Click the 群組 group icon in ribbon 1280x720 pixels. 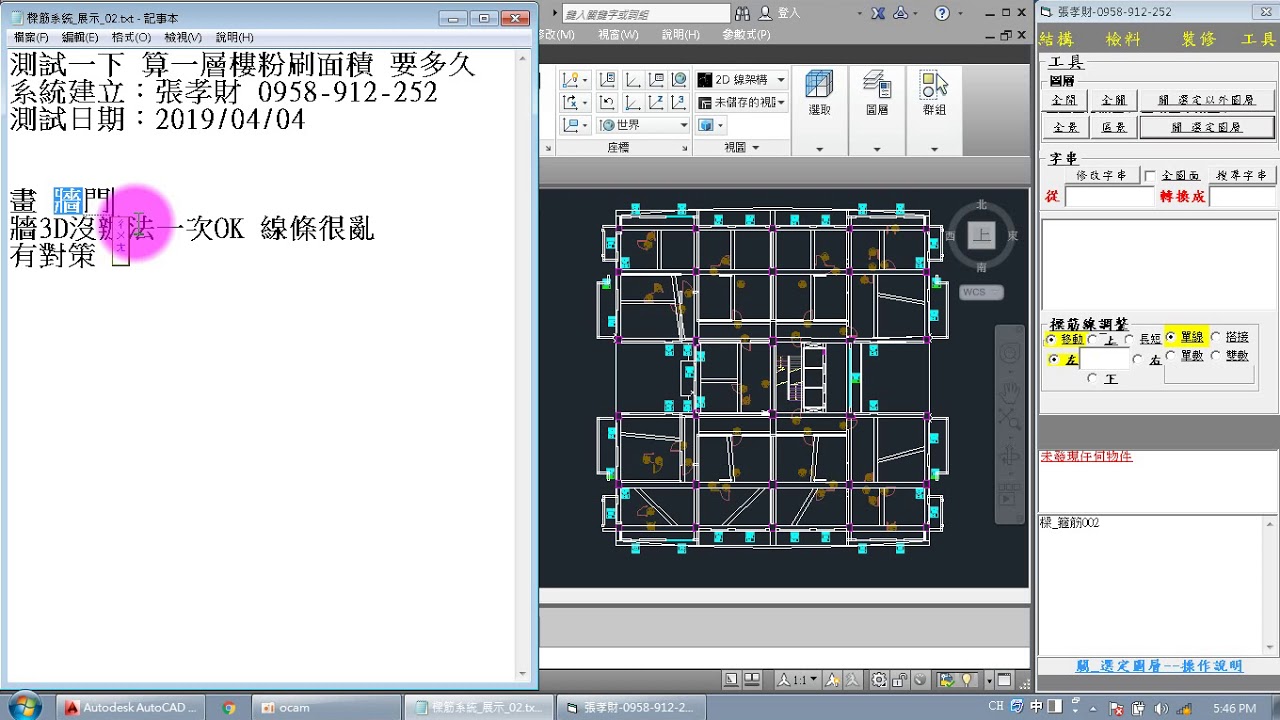coord(934,85)
